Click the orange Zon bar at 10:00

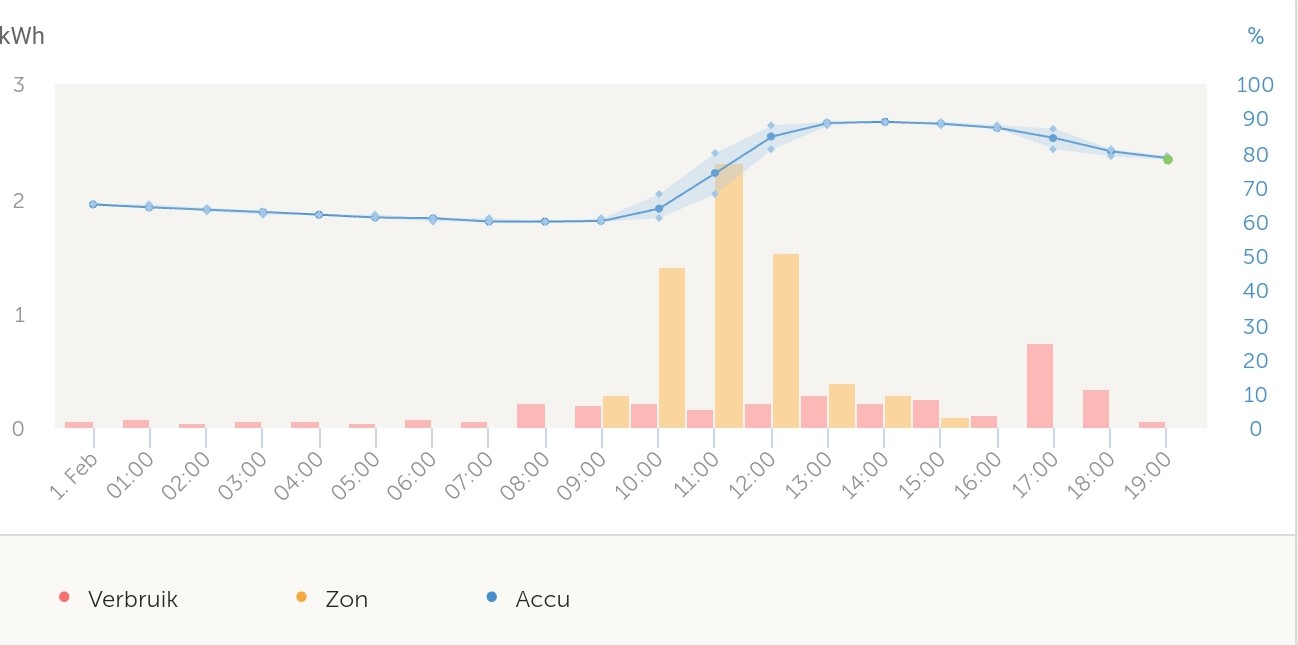672,348
